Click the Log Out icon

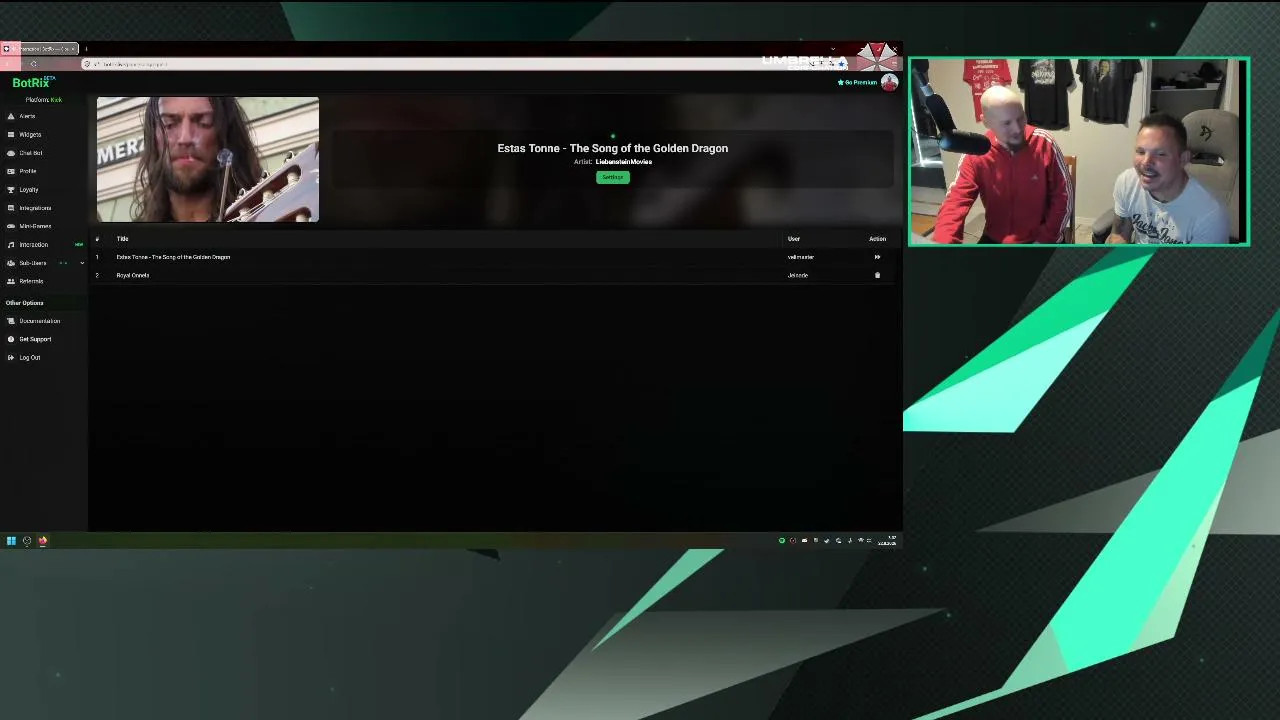tap(11, 358)
